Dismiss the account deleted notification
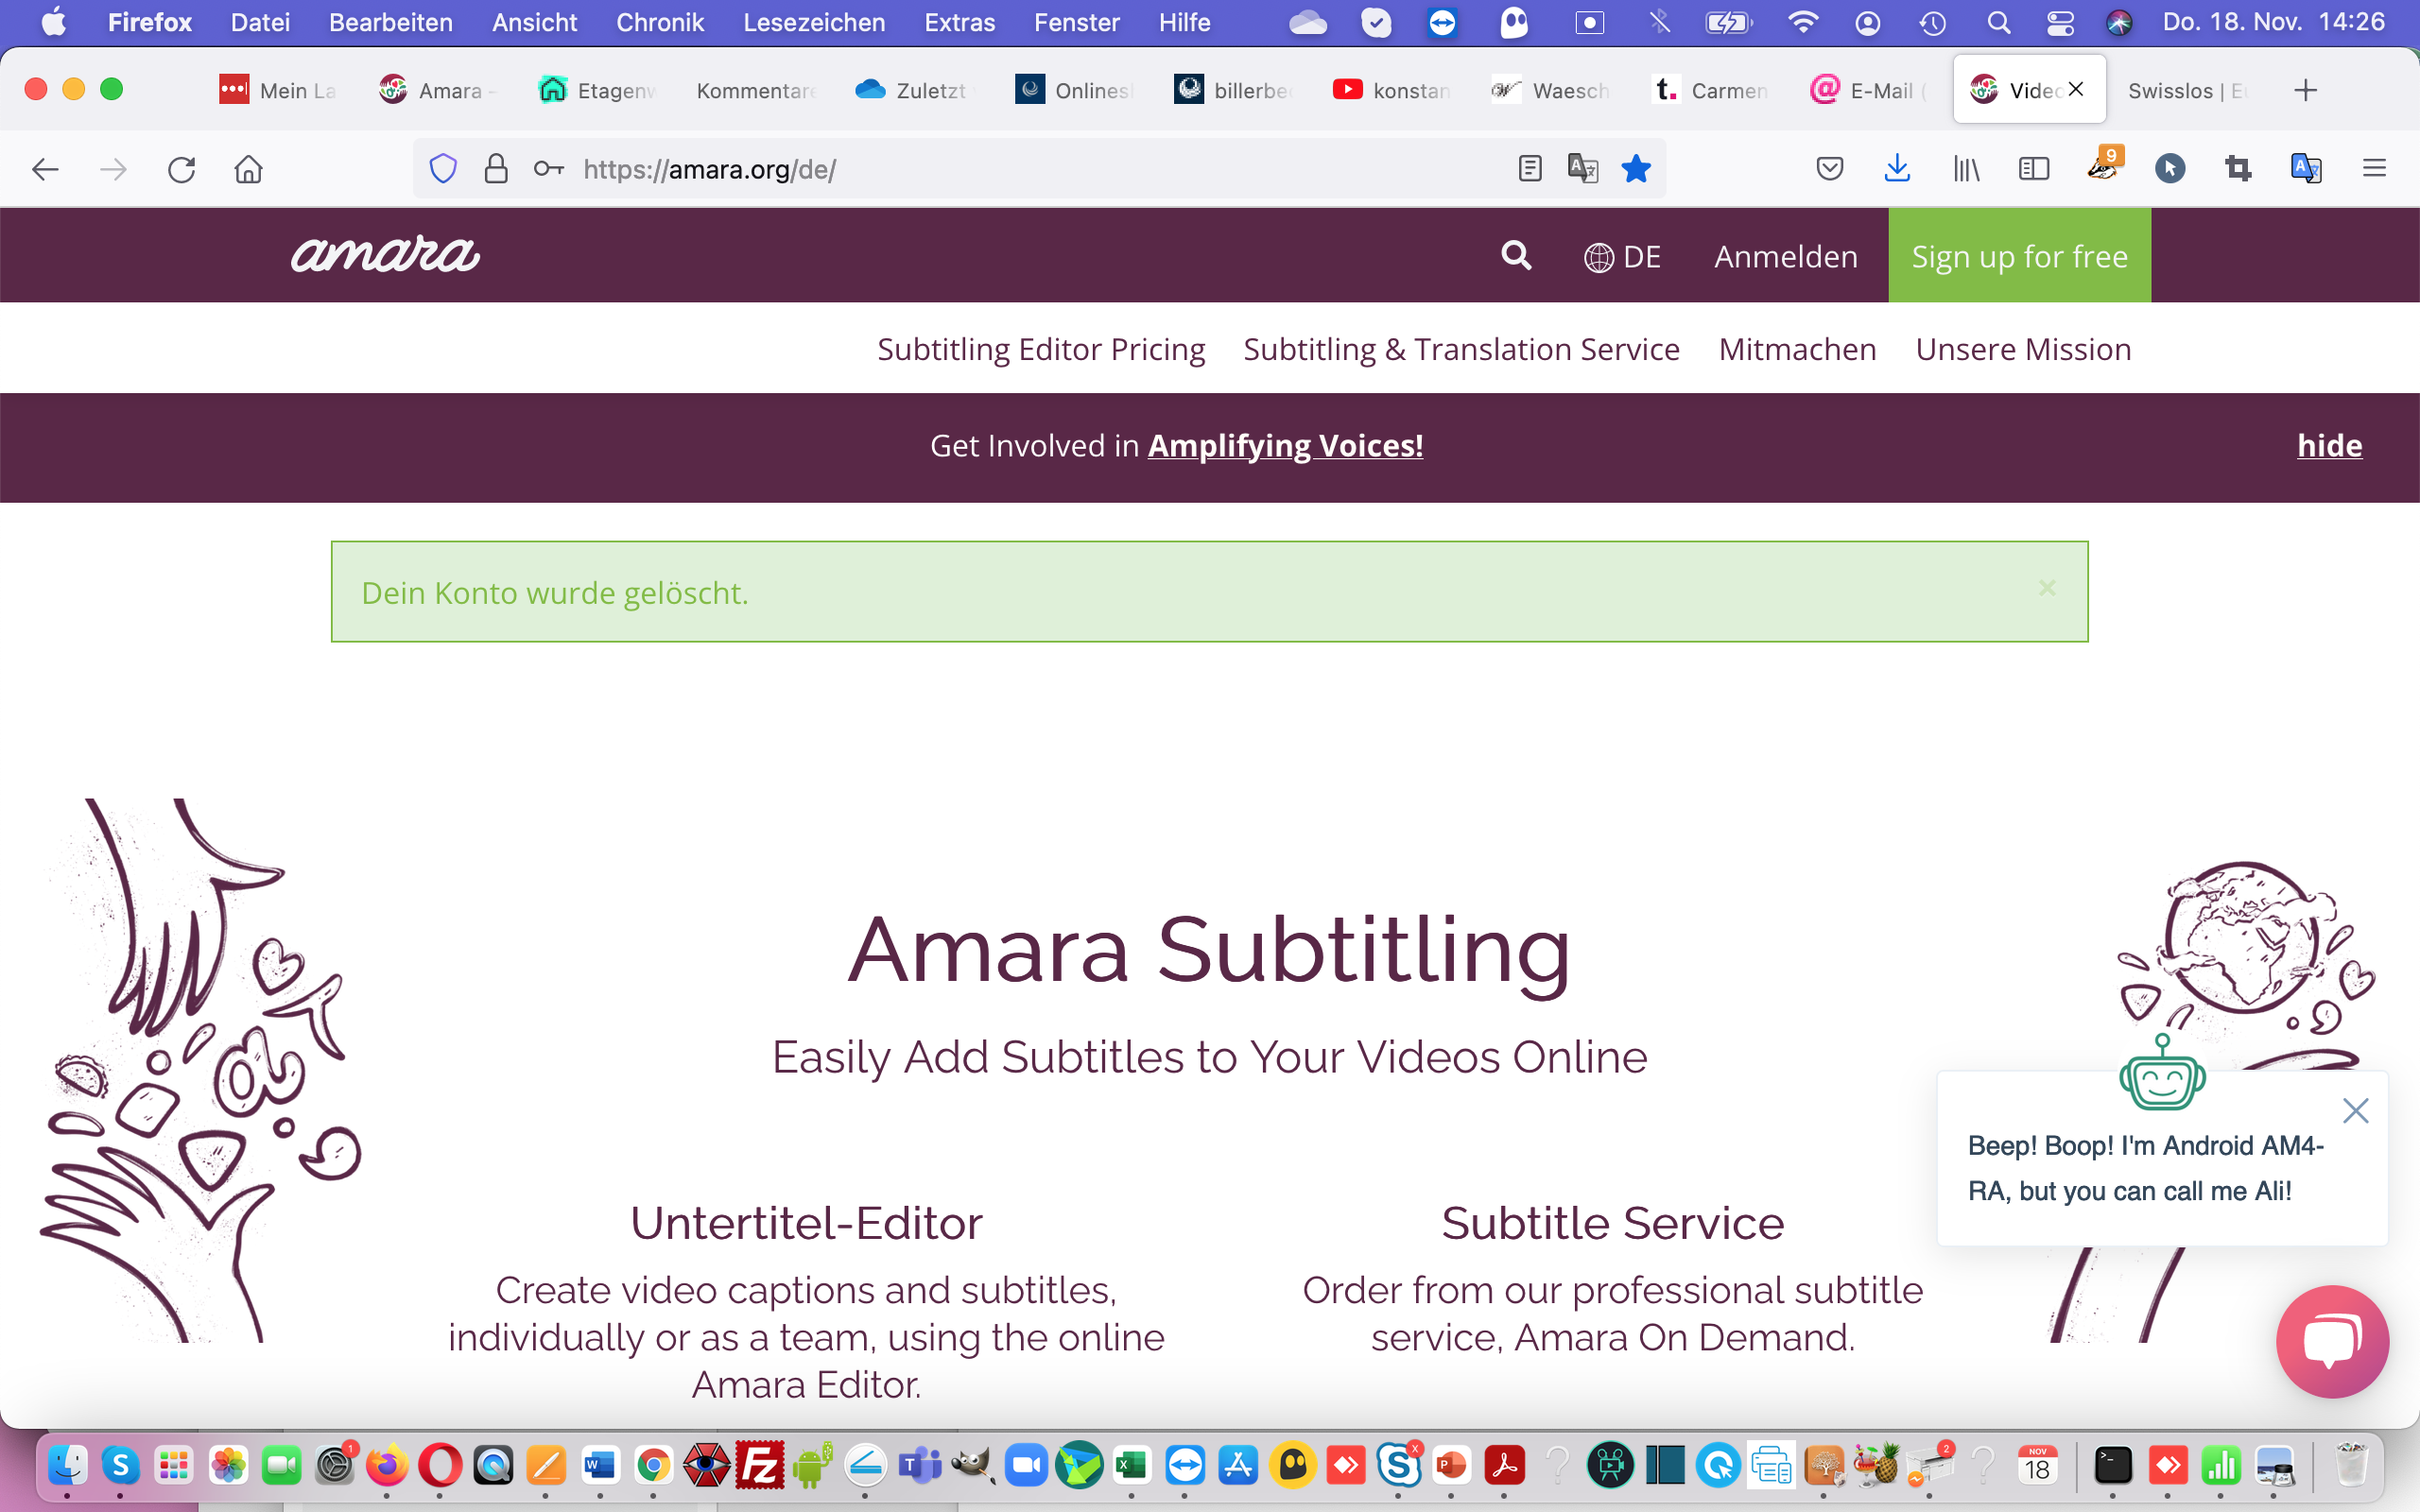2420x1512 pixels. tap(2048, 588)
